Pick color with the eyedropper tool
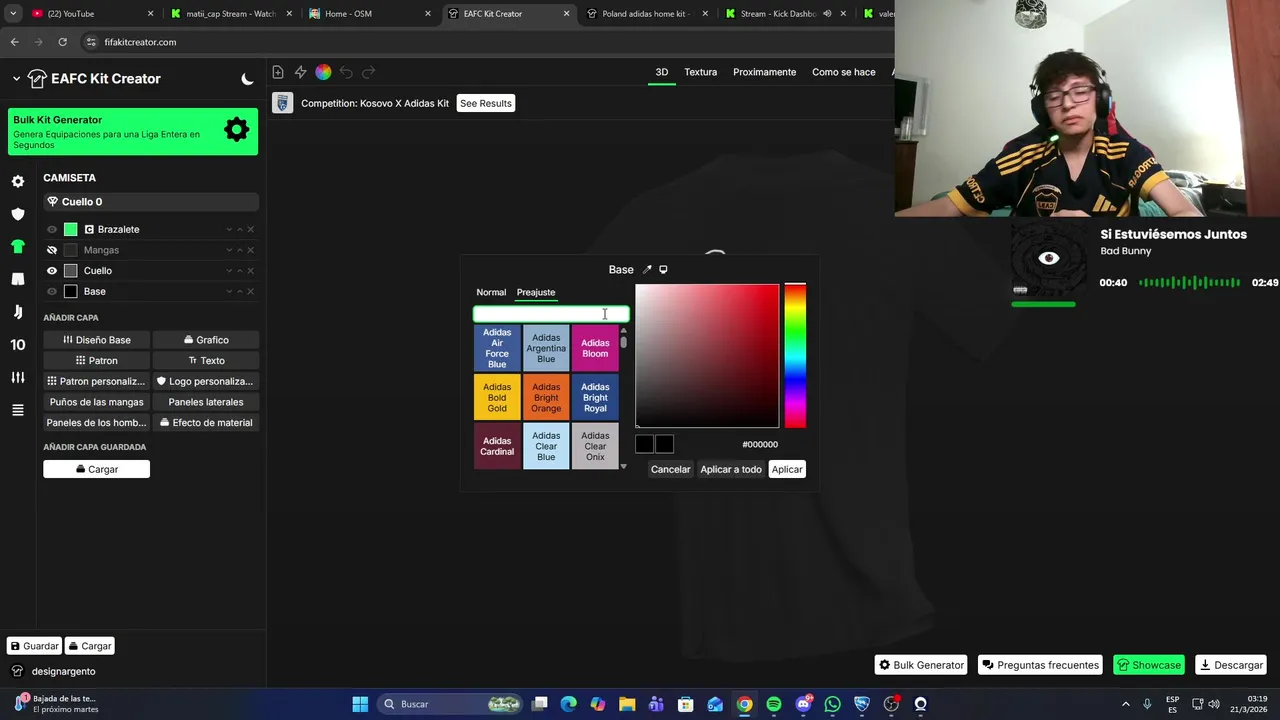Viewport: 1280px width, 720px height. [x=647, y=269]
